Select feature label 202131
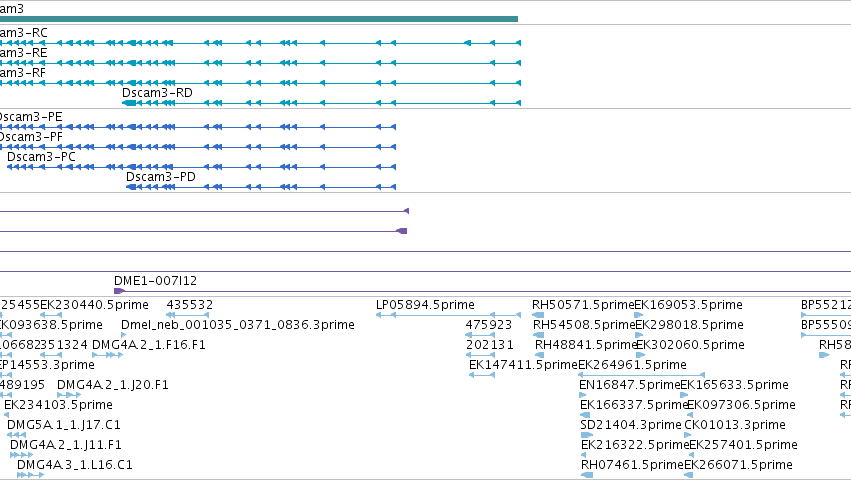This screenshot has width=851, height=480. [x=490, y=345]
